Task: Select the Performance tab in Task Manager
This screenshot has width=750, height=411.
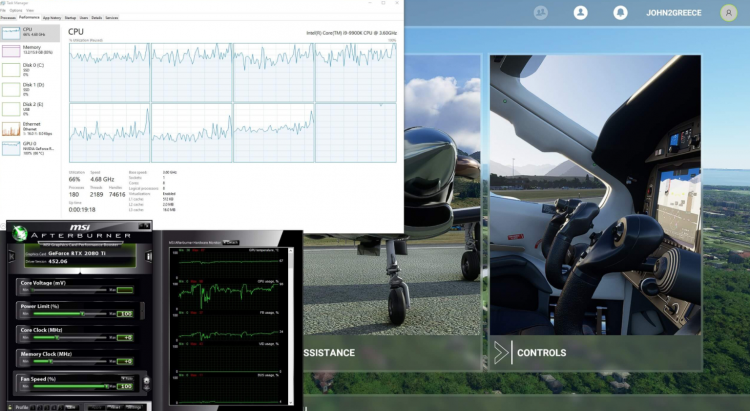Action: pos(29,18)
